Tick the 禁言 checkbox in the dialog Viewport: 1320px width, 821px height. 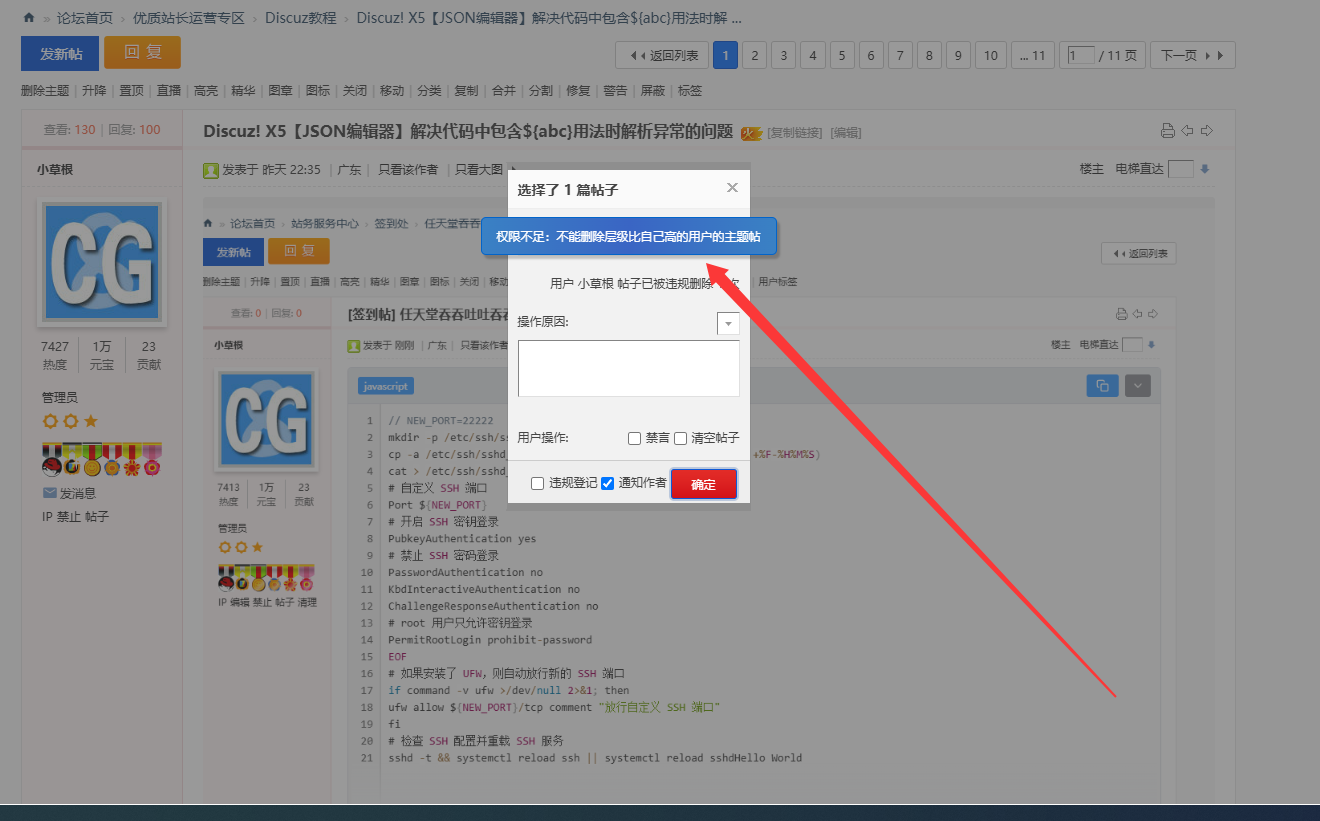click(x=634, y=438)
